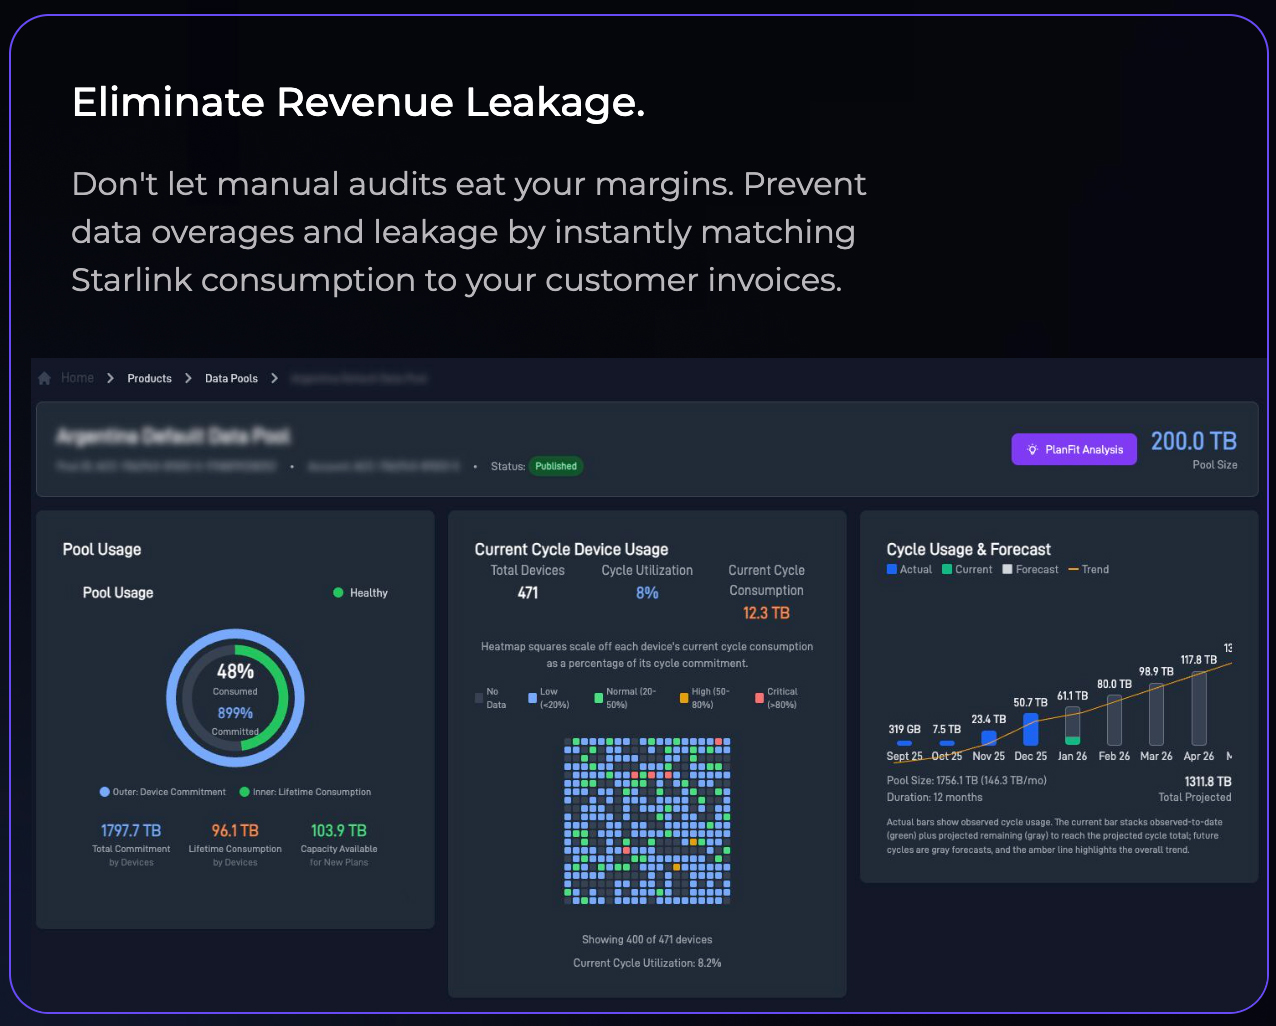Click the No Data legend swatch

point(479,698)
